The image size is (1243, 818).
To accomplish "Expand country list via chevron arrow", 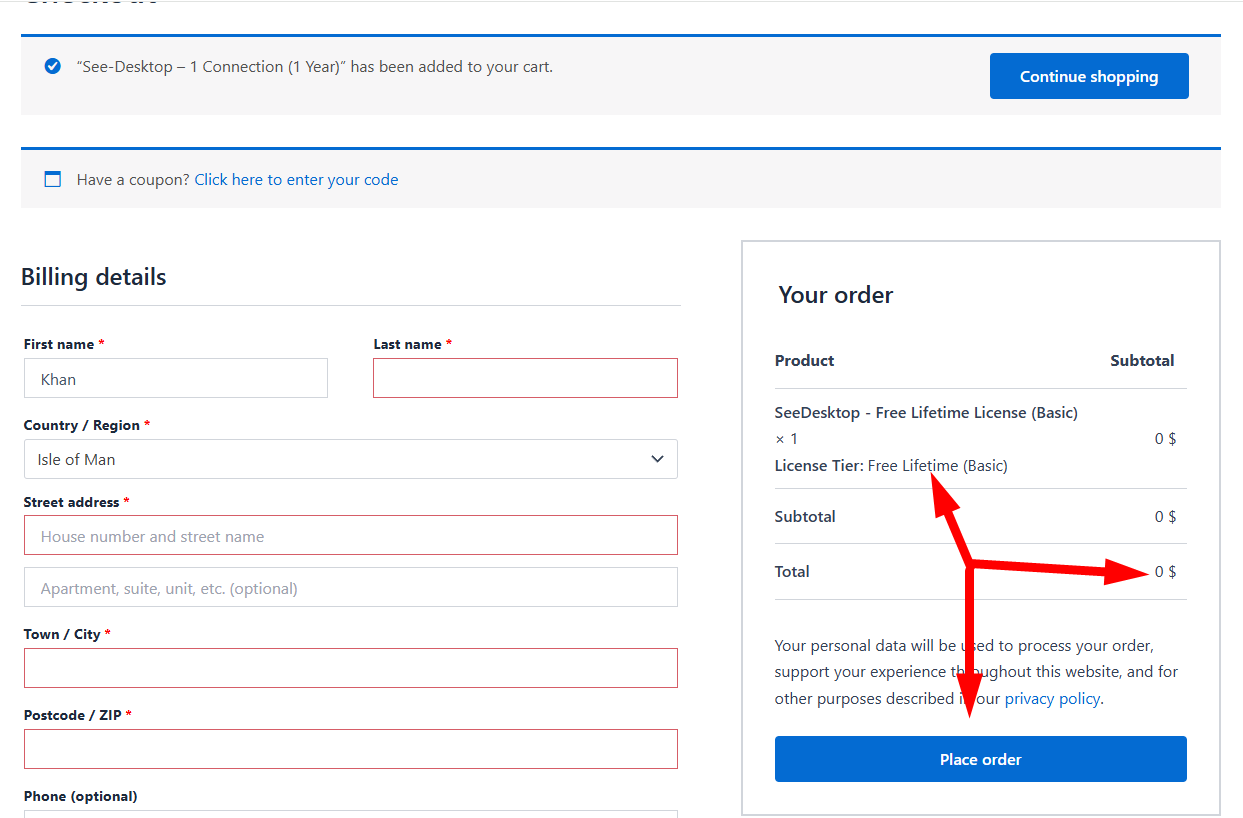I will click(x=657, y=459).
